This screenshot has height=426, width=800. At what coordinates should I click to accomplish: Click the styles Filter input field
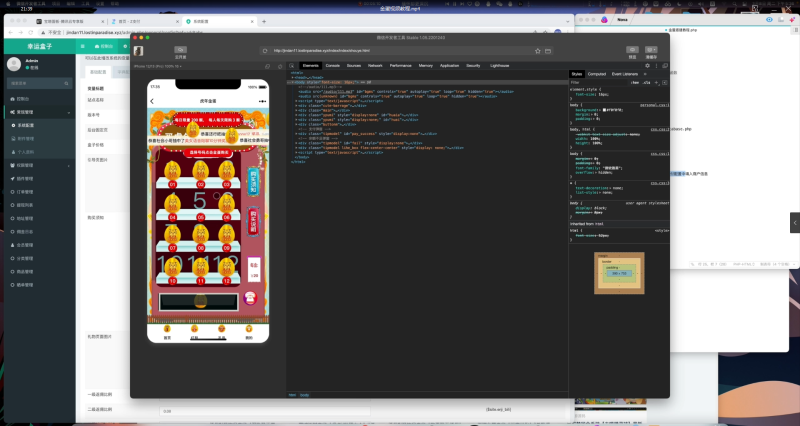point(598,83)
